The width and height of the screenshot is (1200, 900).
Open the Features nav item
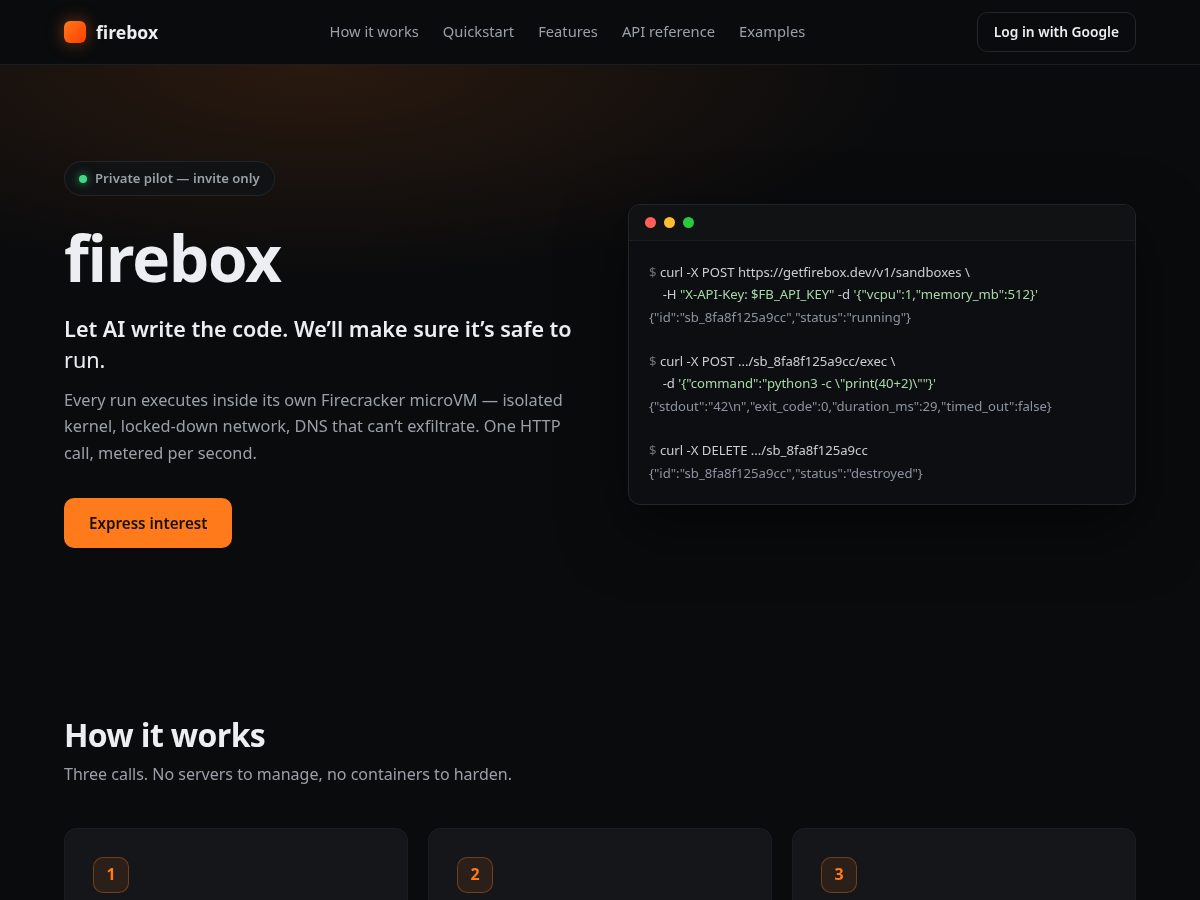tap(568, 32)
